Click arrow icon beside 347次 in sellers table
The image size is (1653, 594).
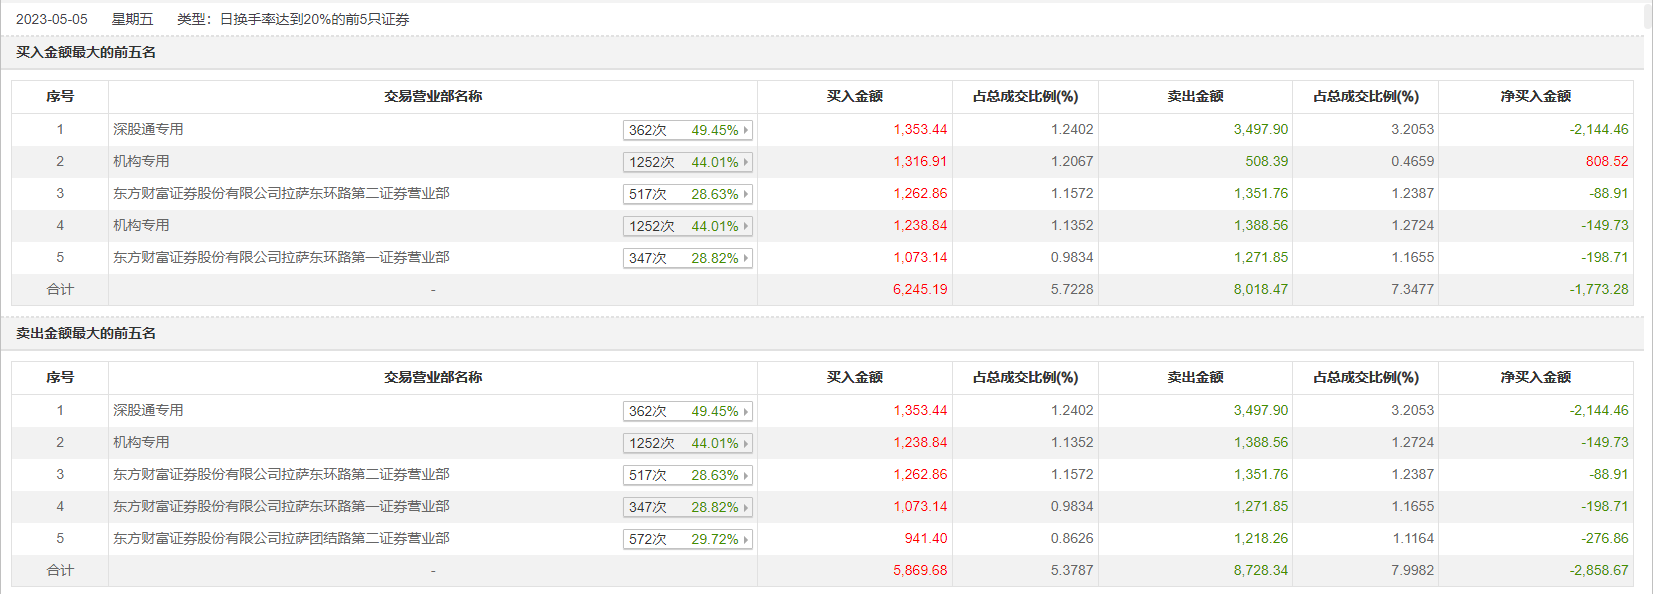746,508
